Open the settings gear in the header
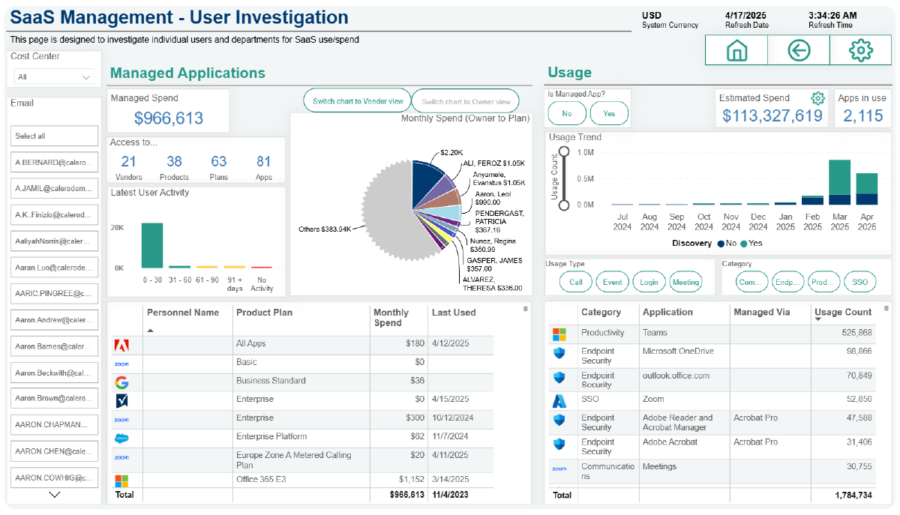 (x=860, y=51)
